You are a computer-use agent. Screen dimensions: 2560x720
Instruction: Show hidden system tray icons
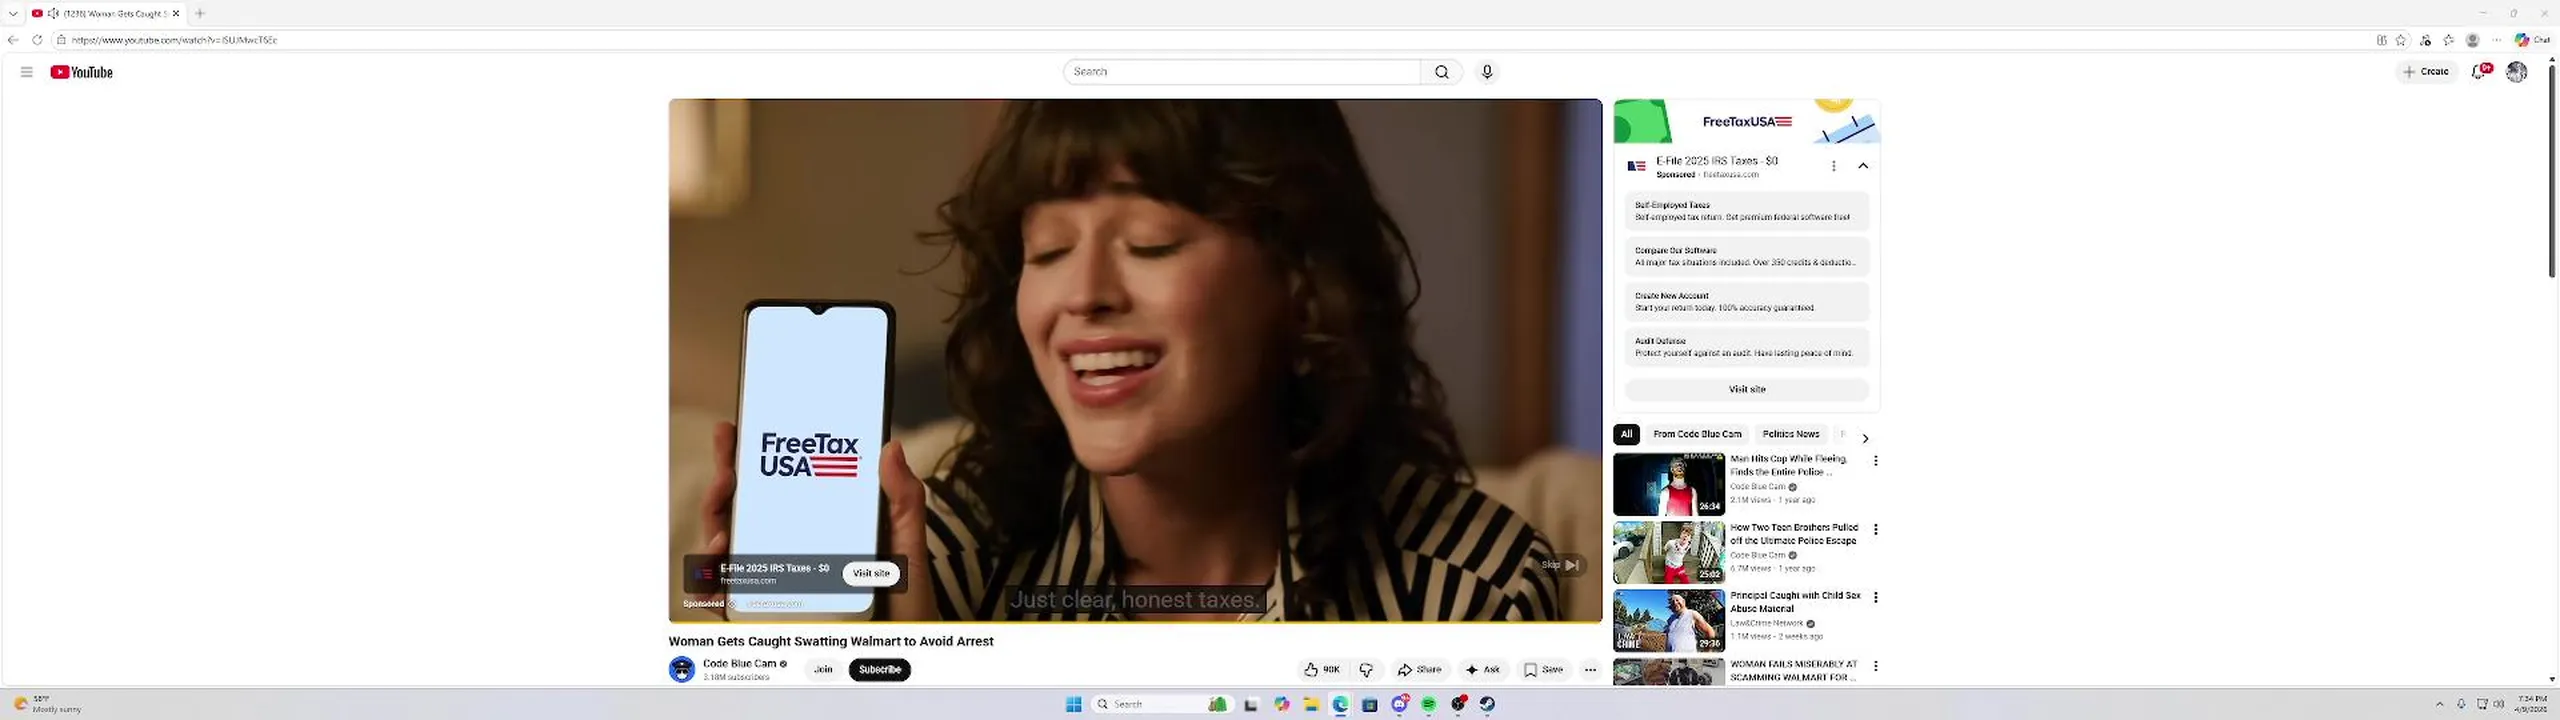[x=2439, y=704]
